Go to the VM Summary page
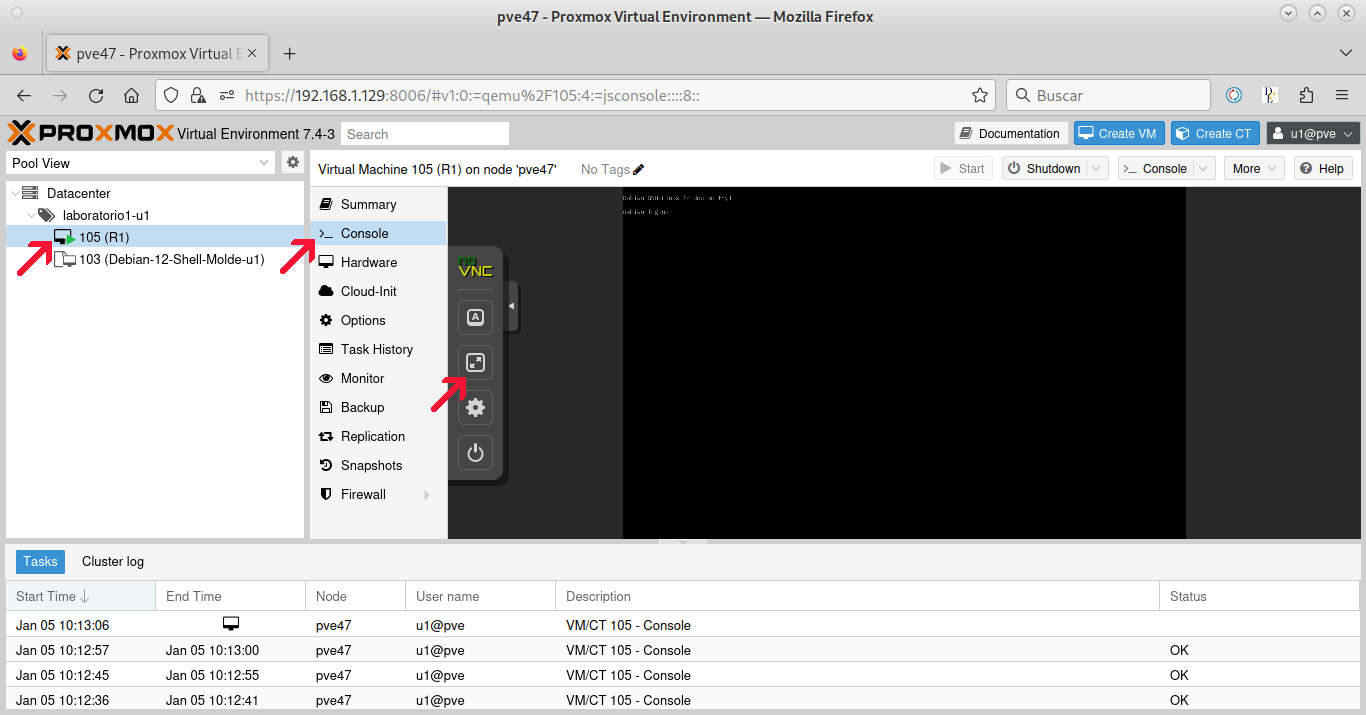The image size is (1366, 715). (378, 205)
